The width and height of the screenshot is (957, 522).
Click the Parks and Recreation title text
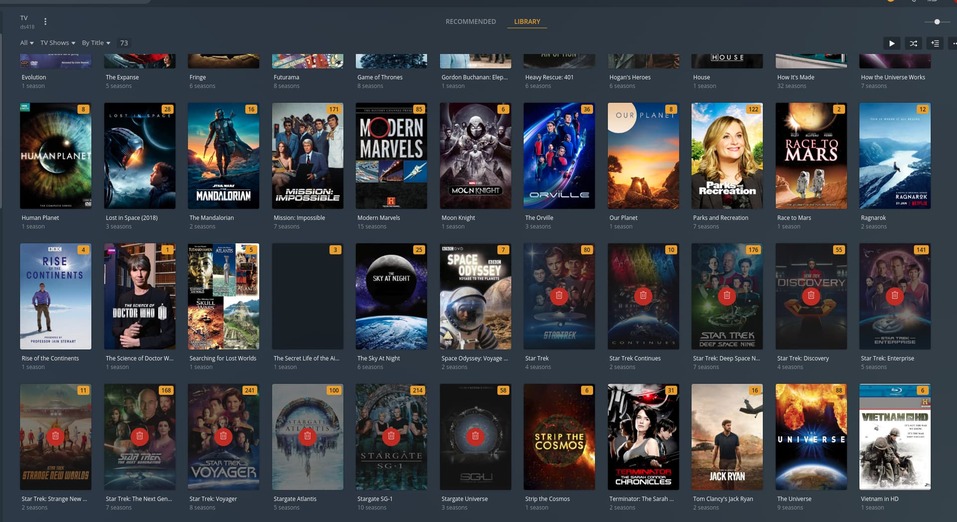tap(720, 218)
